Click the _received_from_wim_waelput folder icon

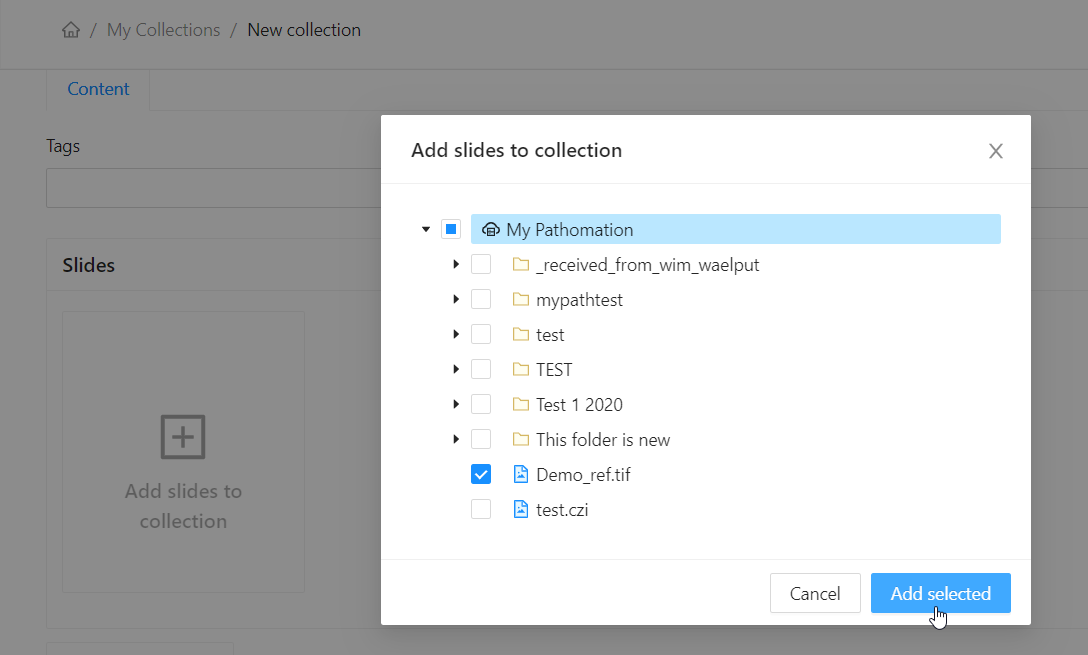(520, 265)
